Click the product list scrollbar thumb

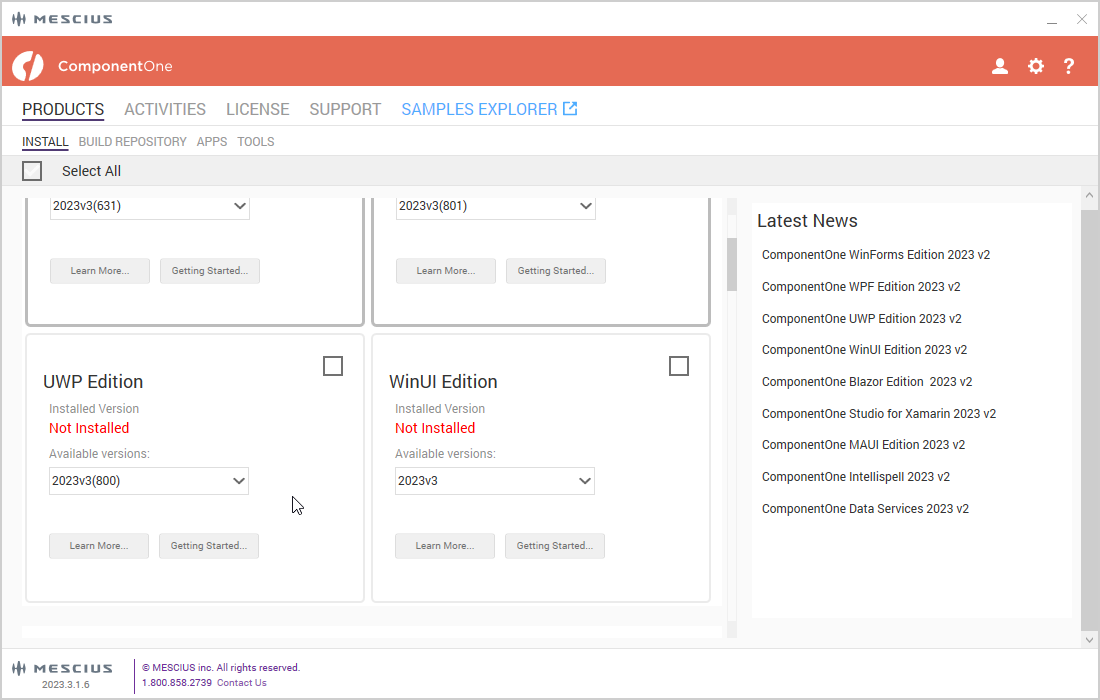point(732,264)
